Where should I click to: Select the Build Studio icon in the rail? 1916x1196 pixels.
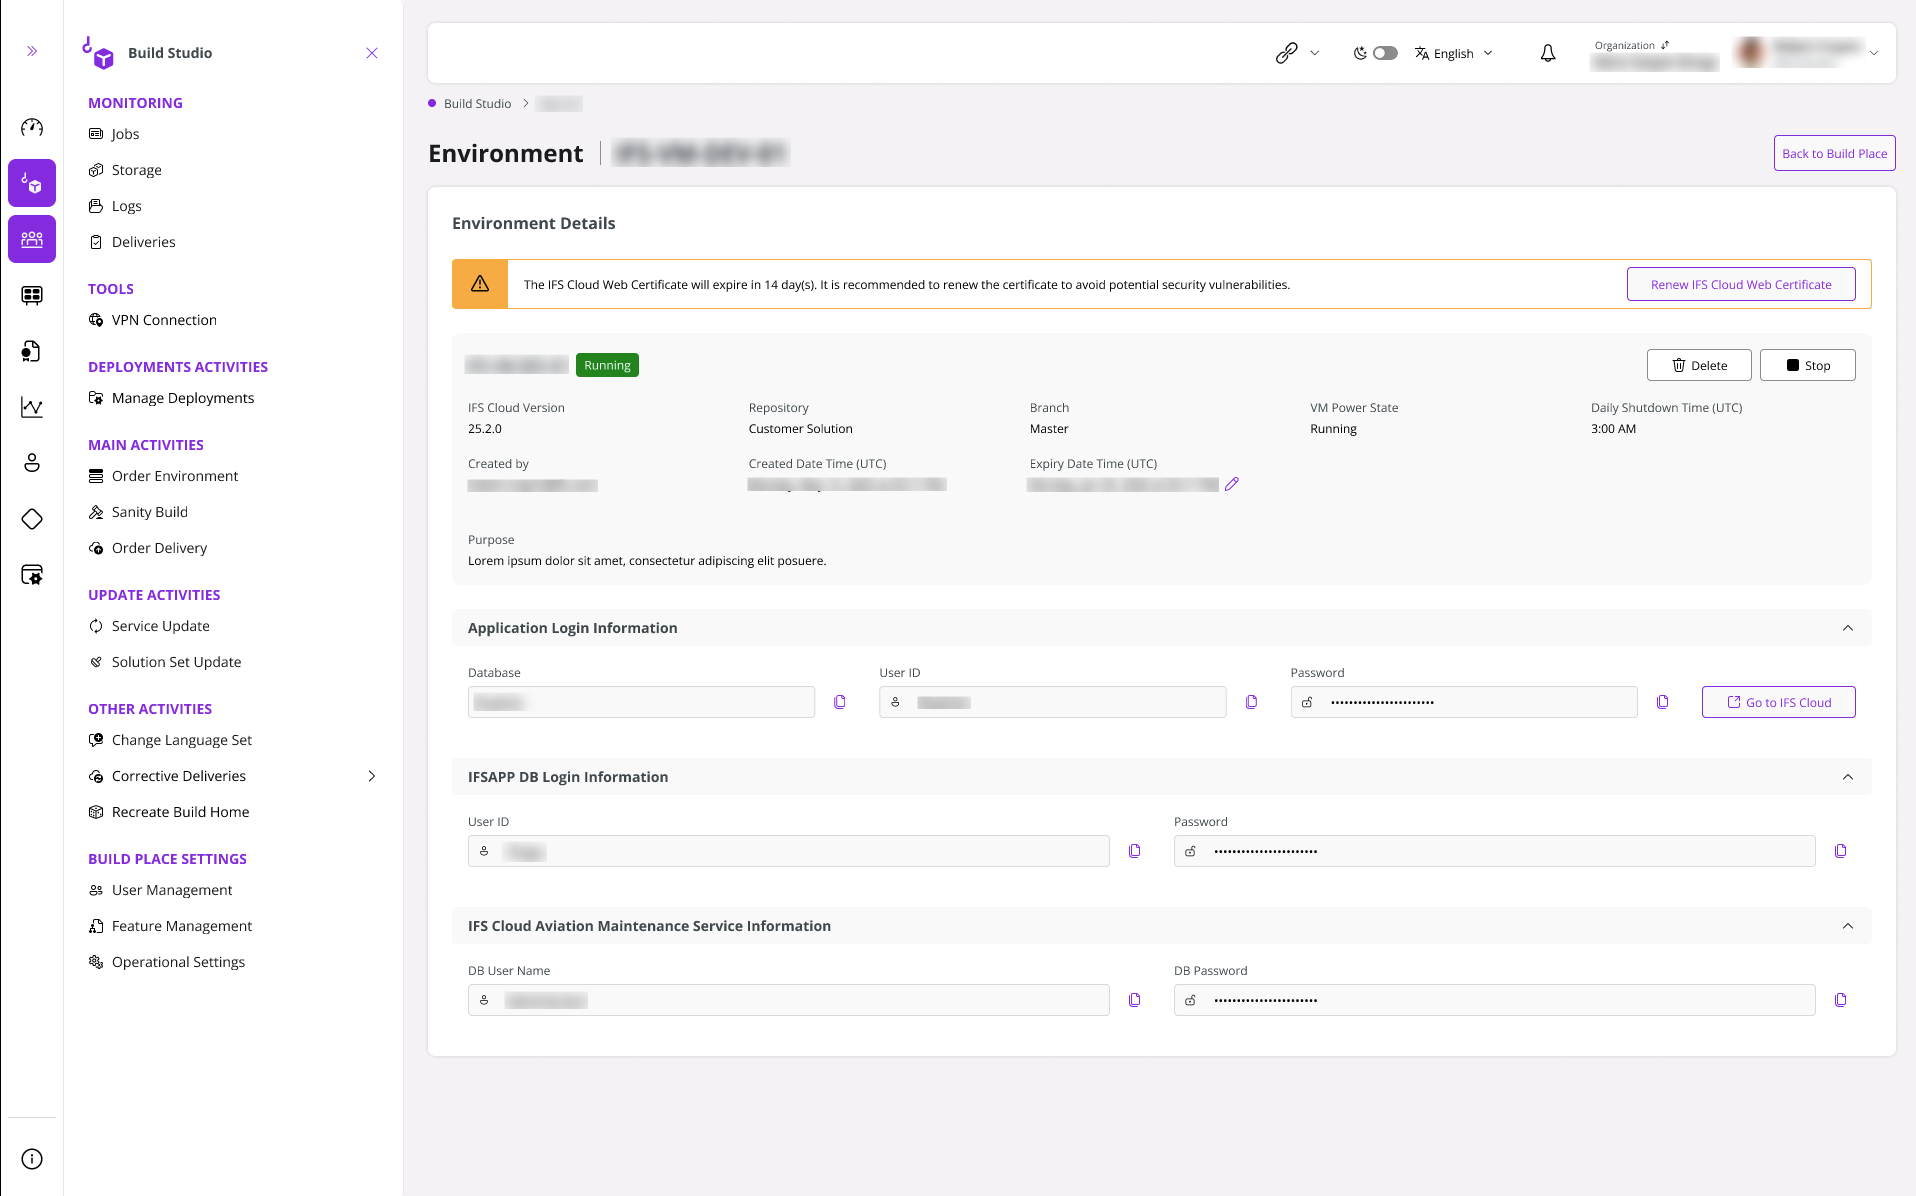(x=32, y=183)
